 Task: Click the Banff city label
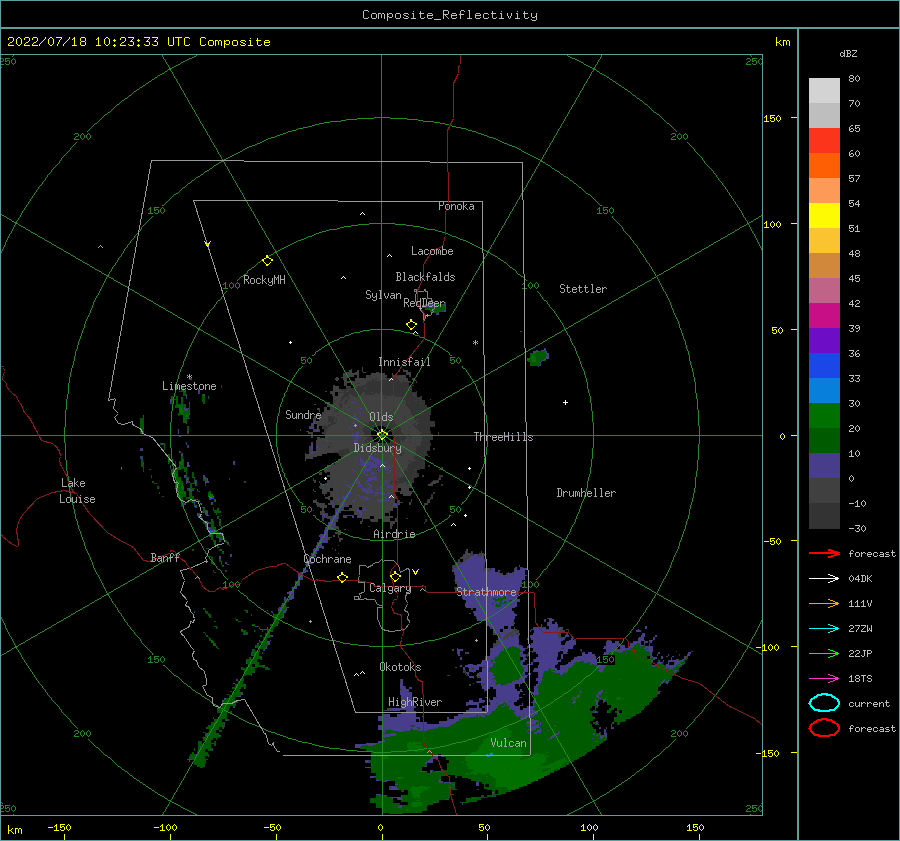[x=165, y=557]
